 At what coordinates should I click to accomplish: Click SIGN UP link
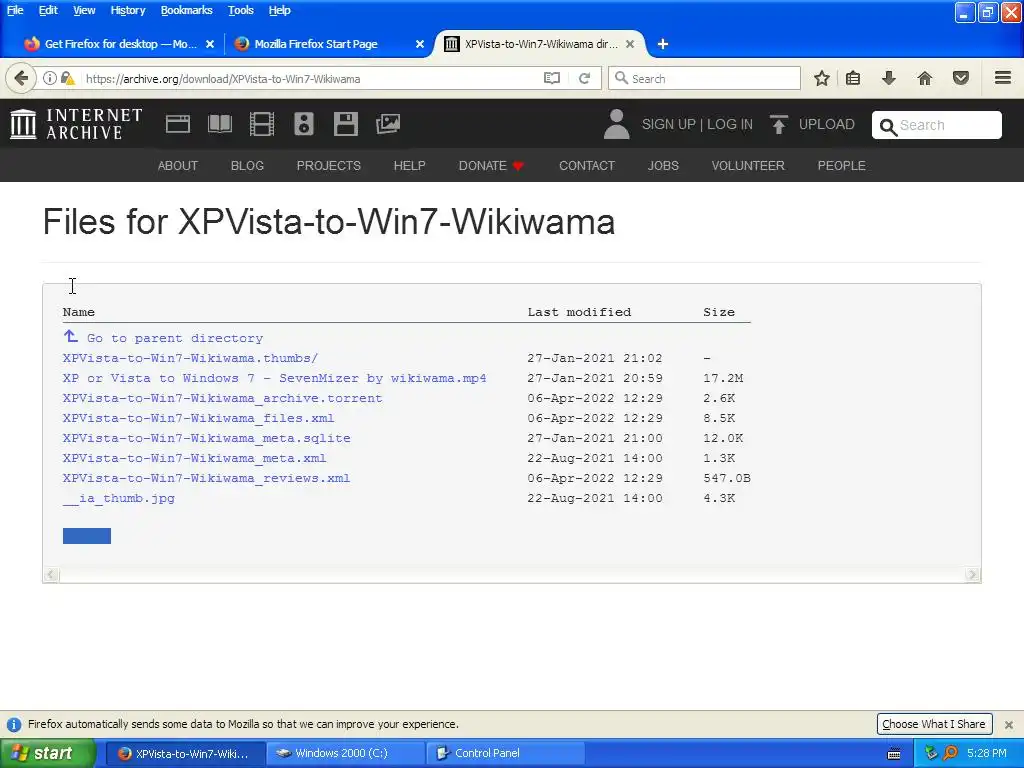(x=669, y=124)
